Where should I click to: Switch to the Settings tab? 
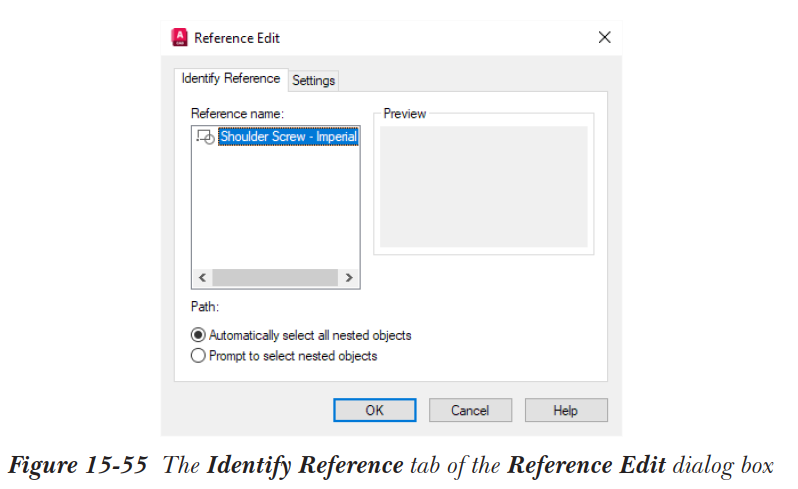coord(314,80)
